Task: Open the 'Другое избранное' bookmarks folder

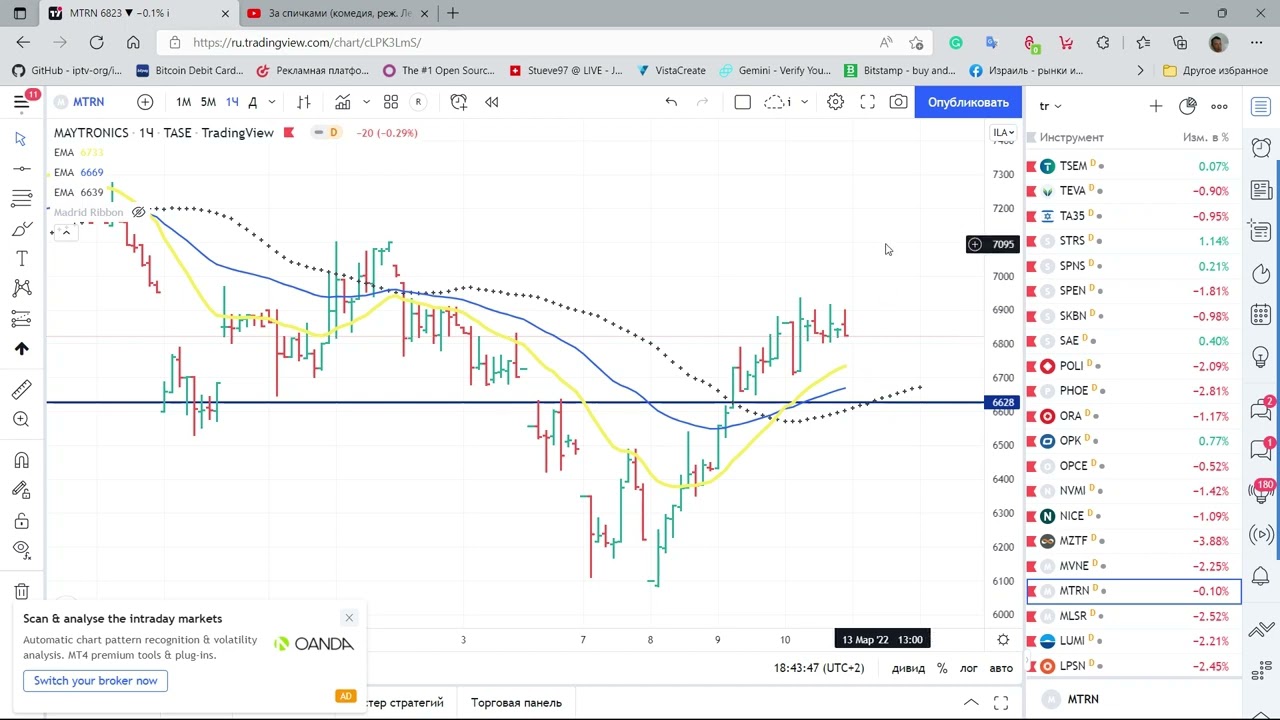Action: [1215, 71]
